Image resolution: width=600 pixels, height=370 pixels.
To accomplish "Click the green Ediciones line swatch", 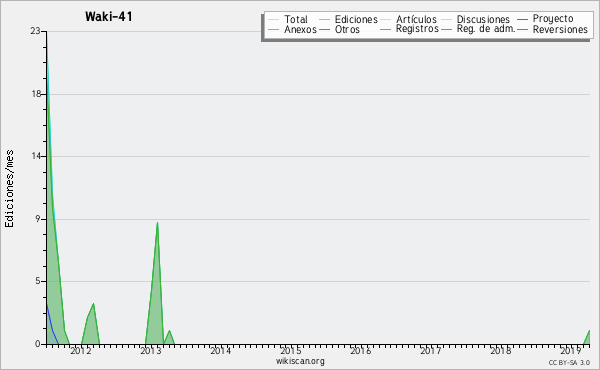I will 324,19.
